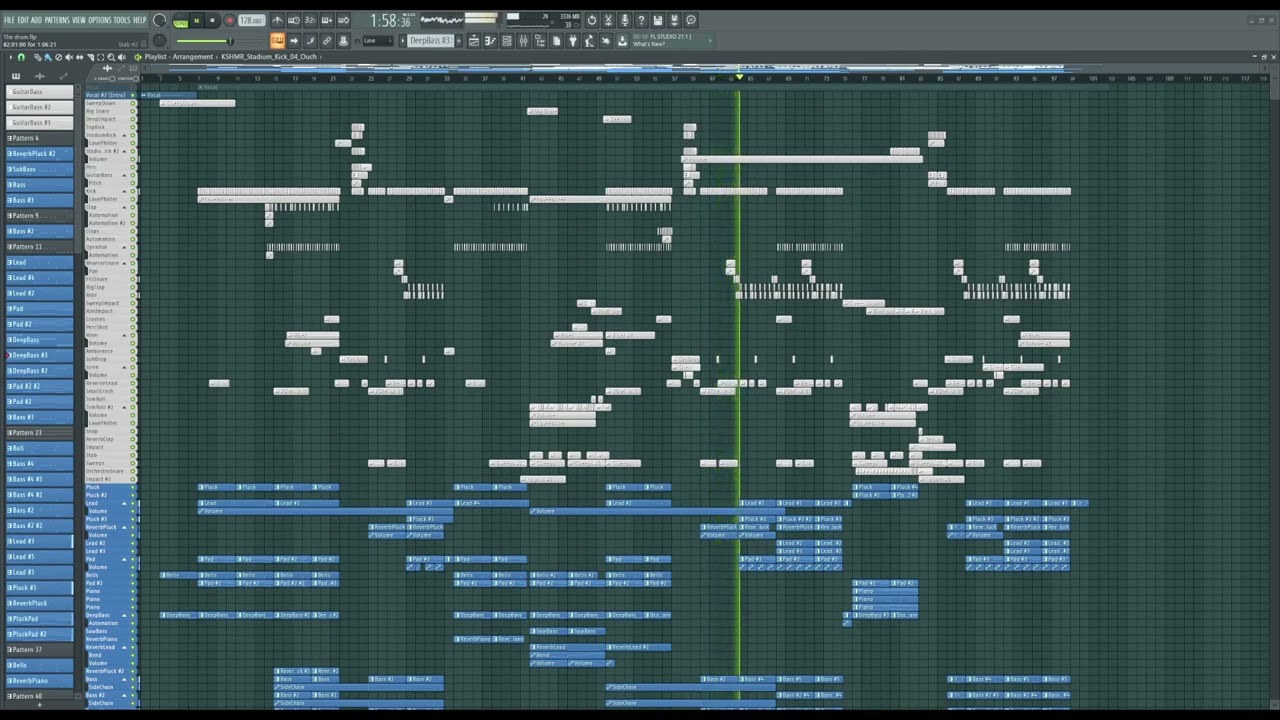Click the speech bubble chat icon
1280x720 pixels.
click(691, 20)
